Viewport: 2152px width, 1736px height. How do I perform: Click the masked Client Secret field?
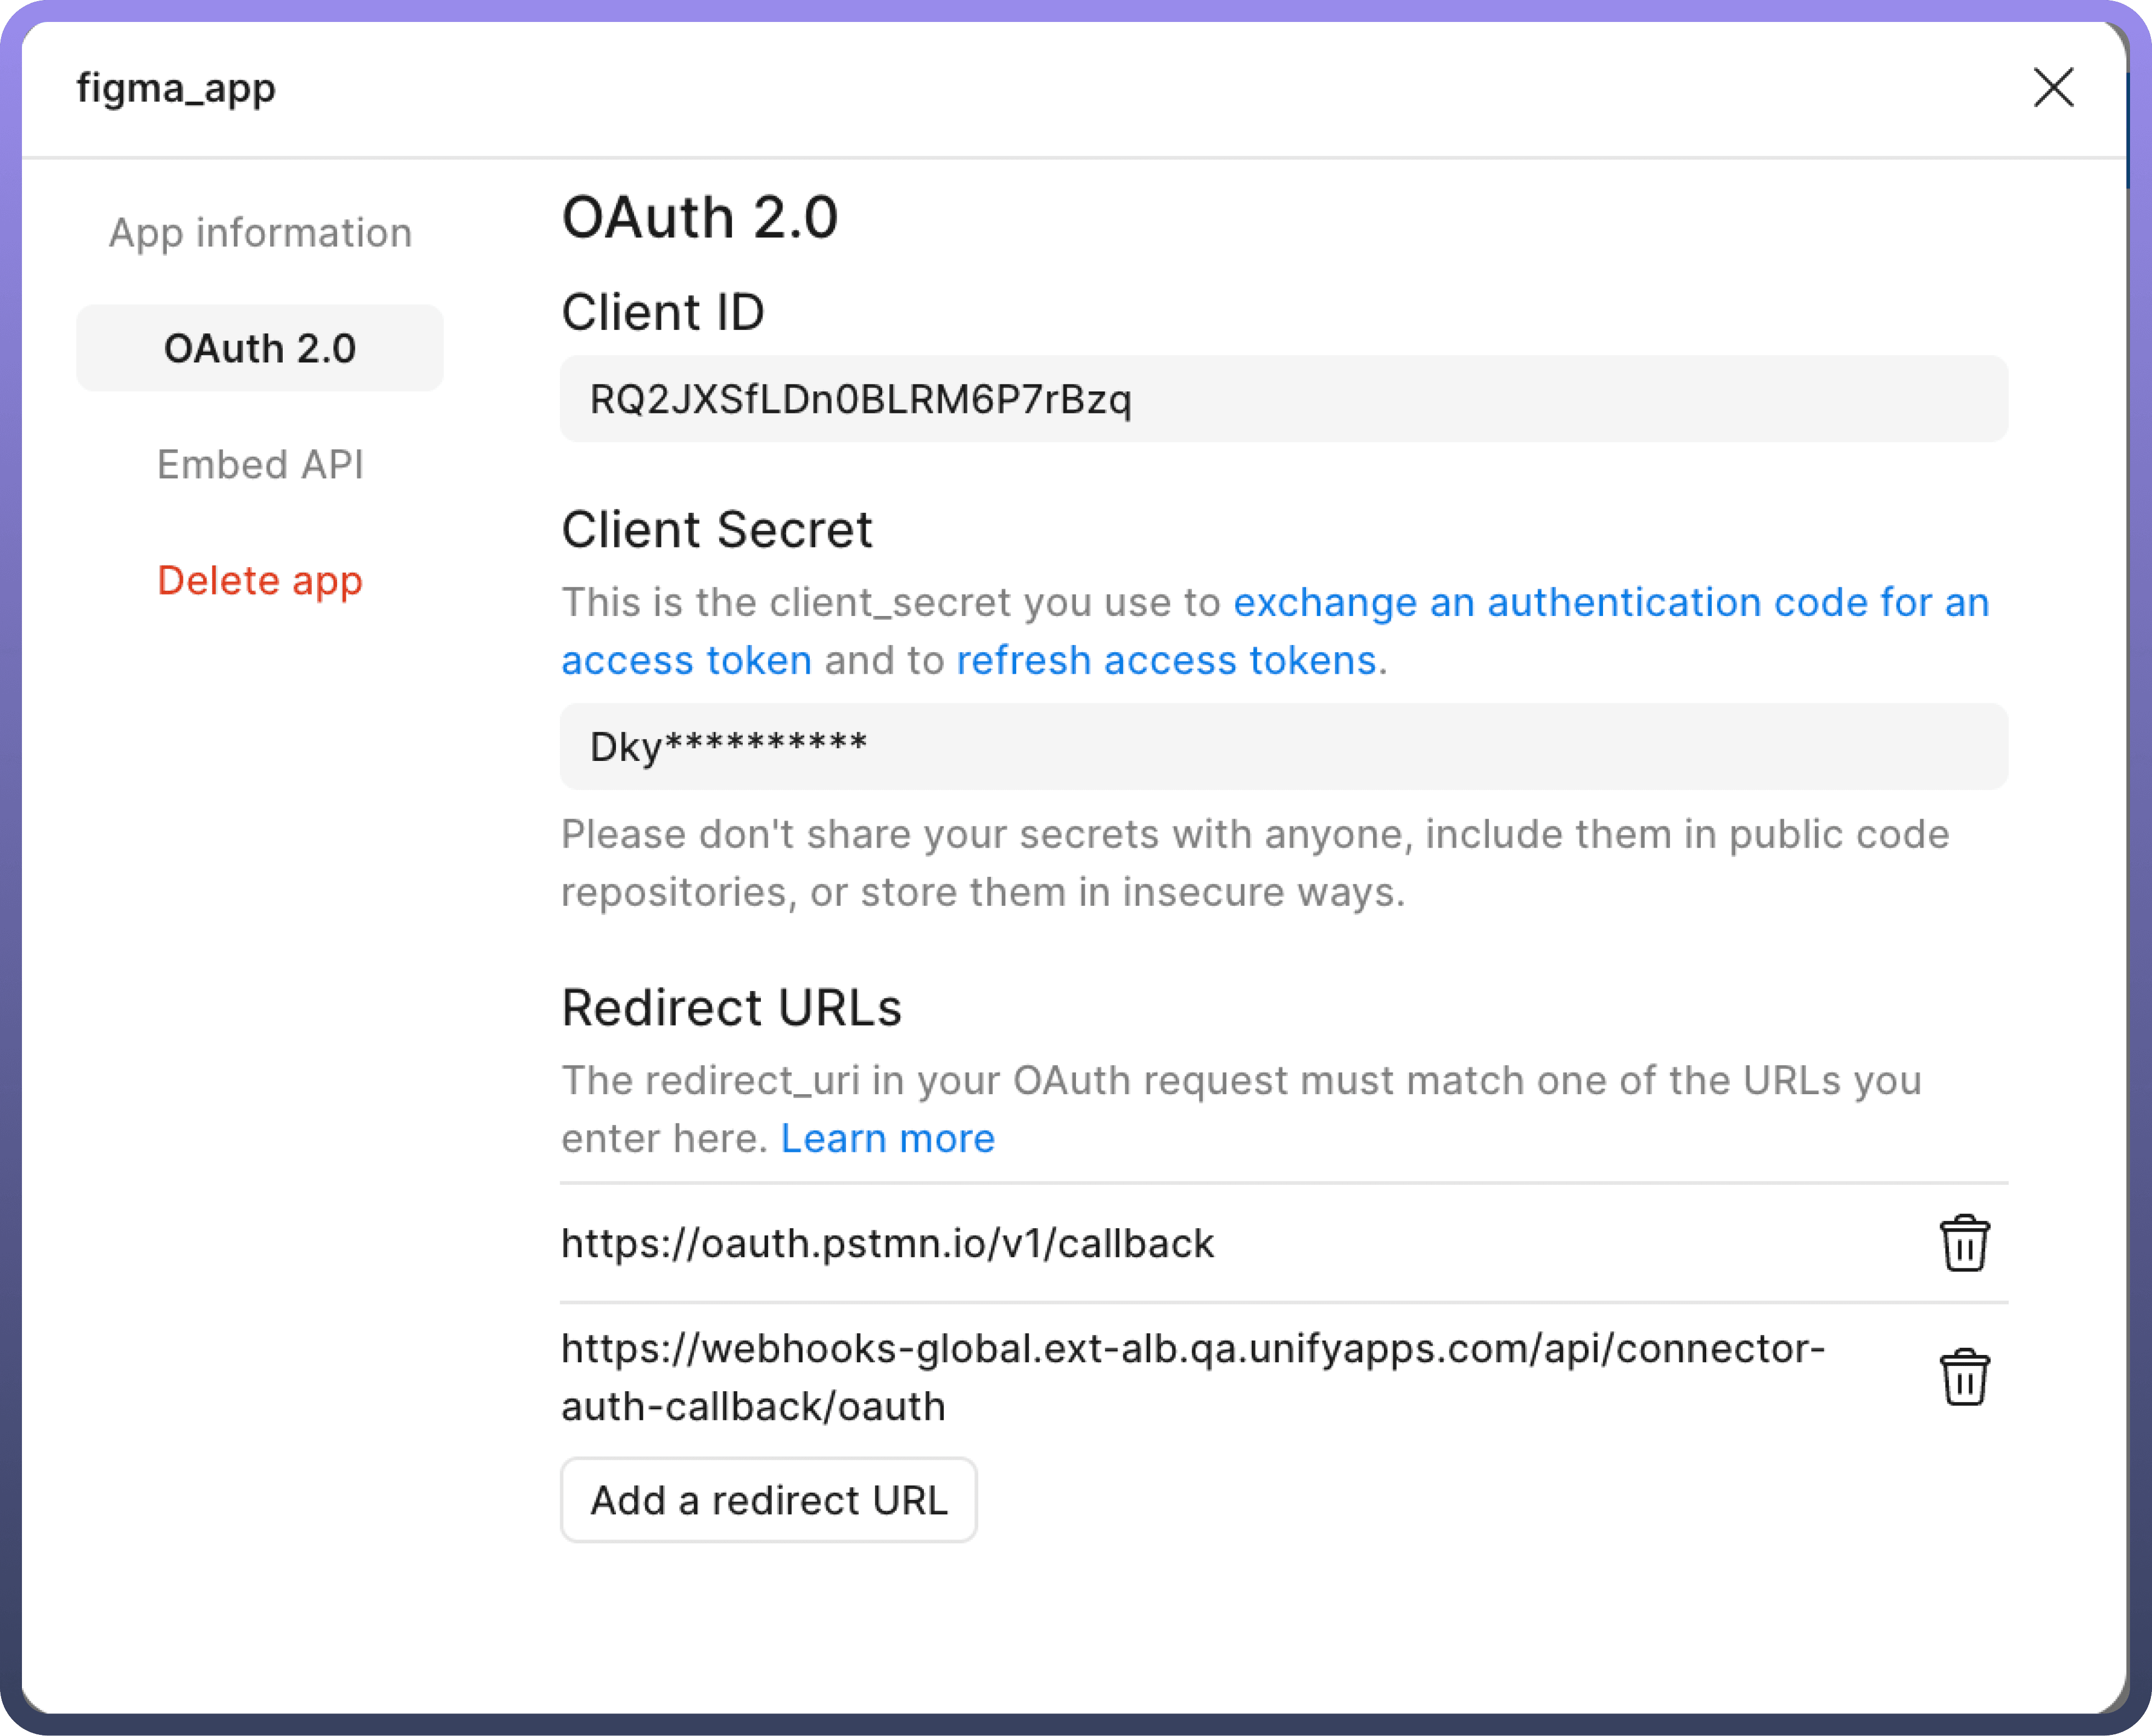click(x=1283, y=747)
